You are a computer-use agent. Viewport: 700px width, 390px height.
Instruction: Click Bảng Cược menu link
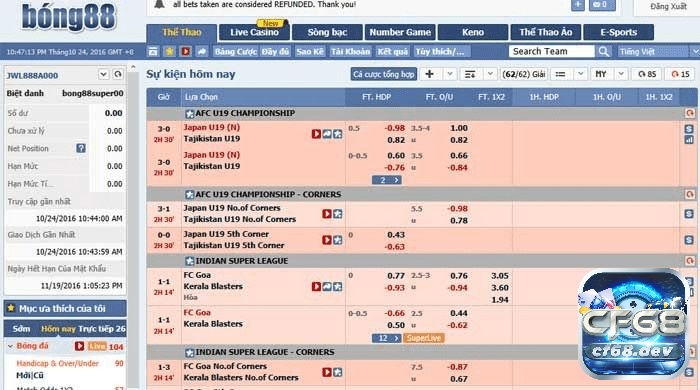pos(235,51)
